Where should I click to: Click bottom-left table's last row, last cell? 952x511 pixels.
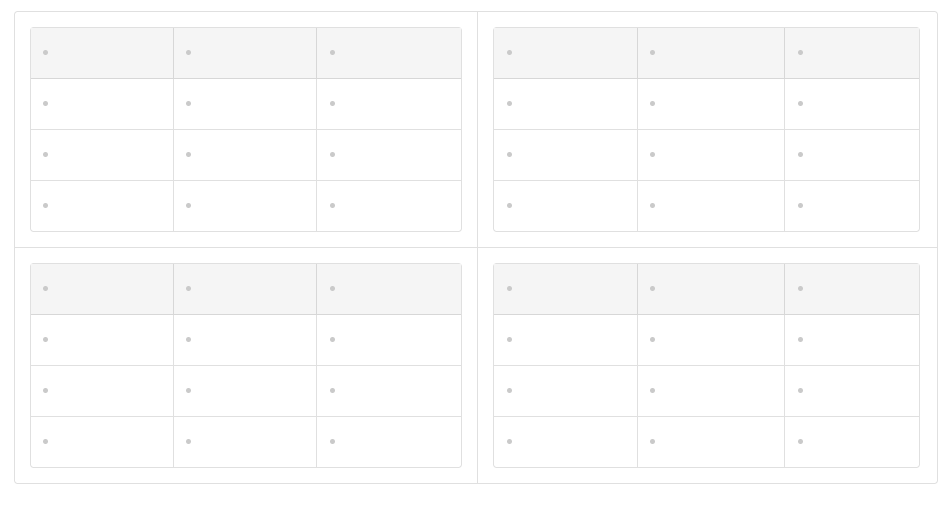(389, 442)
